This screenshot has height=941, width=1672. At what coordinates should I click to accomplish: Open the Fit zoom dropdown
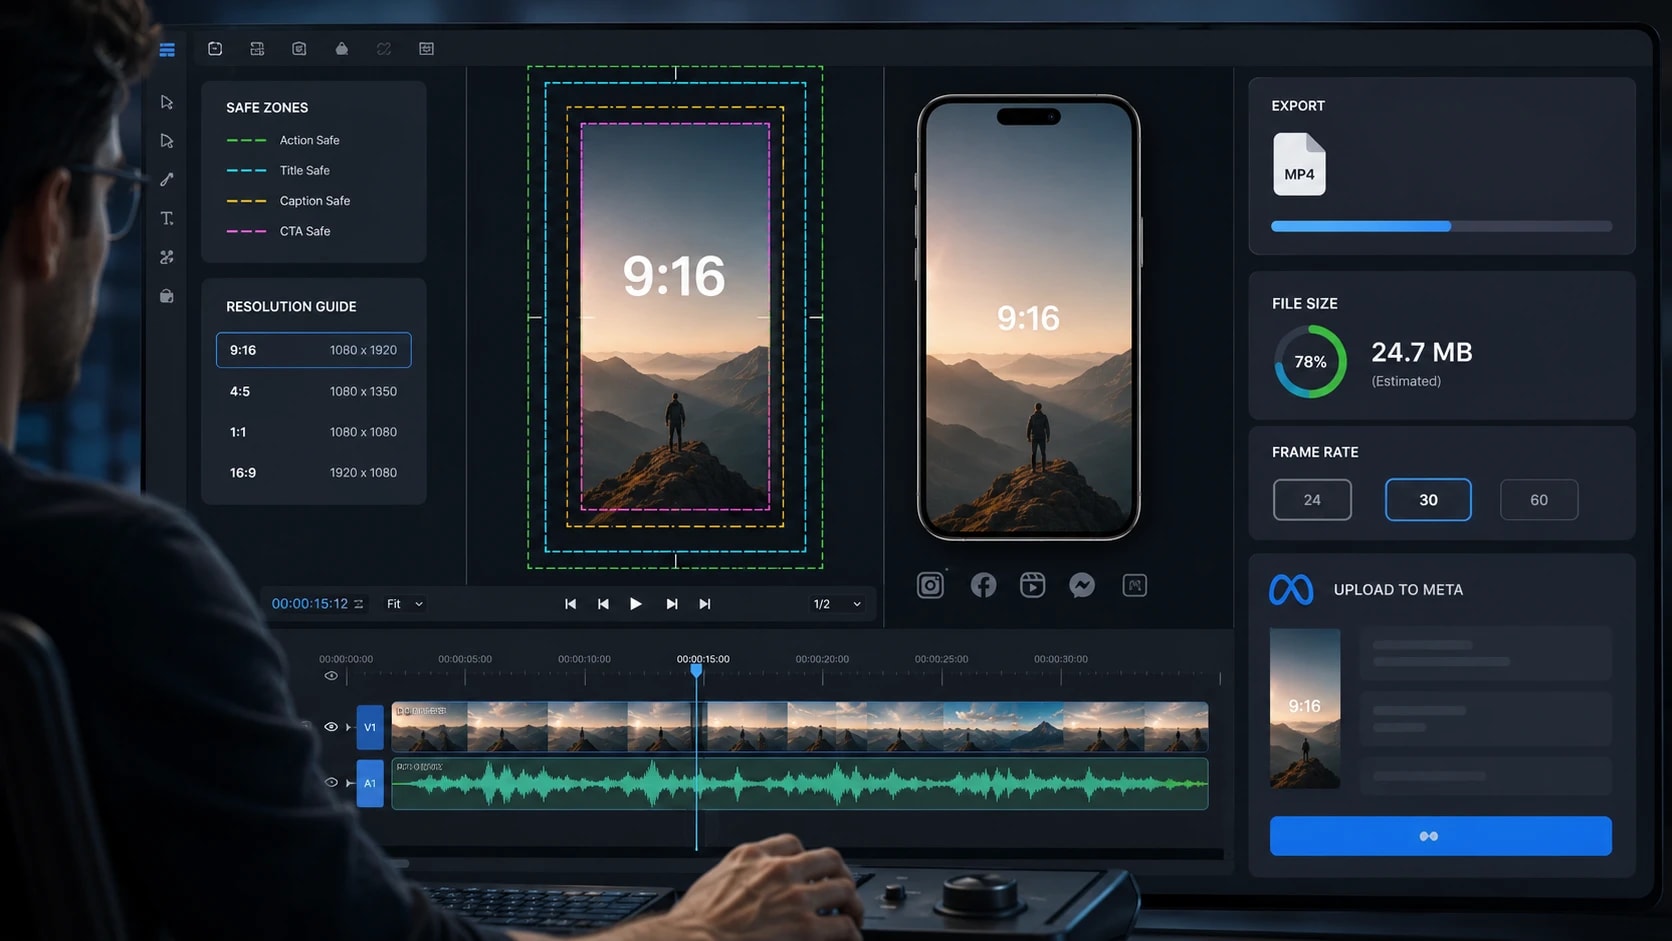click(x=405, y=604)
